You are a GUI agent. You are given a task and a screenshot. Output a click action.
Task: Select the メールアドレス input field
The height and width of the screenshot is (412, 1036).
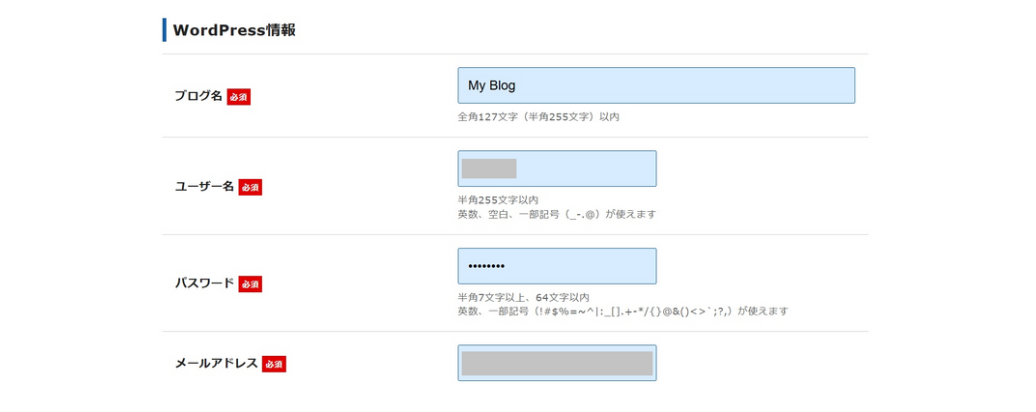[x=557, y=363]
